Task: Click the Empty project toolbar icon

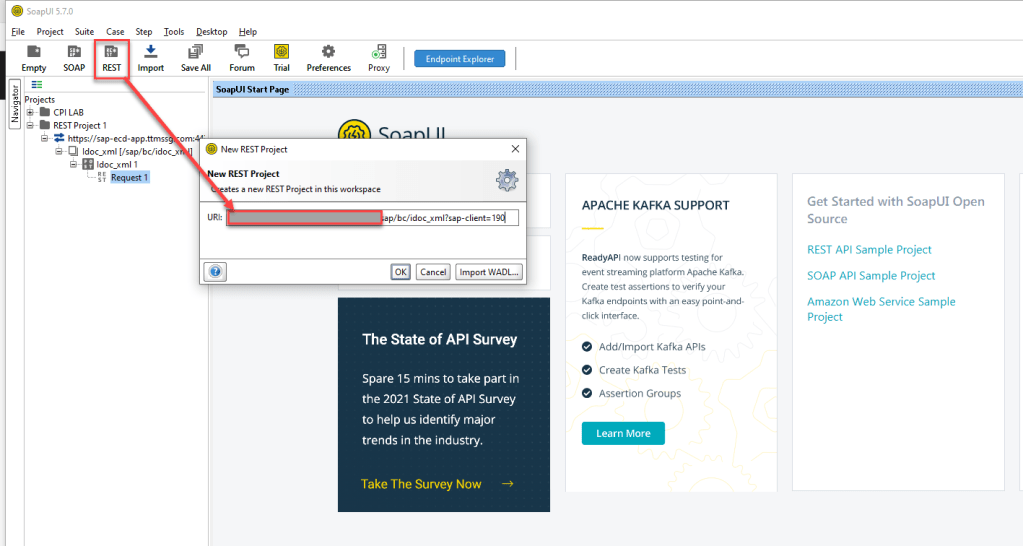Action: (34, 58)
